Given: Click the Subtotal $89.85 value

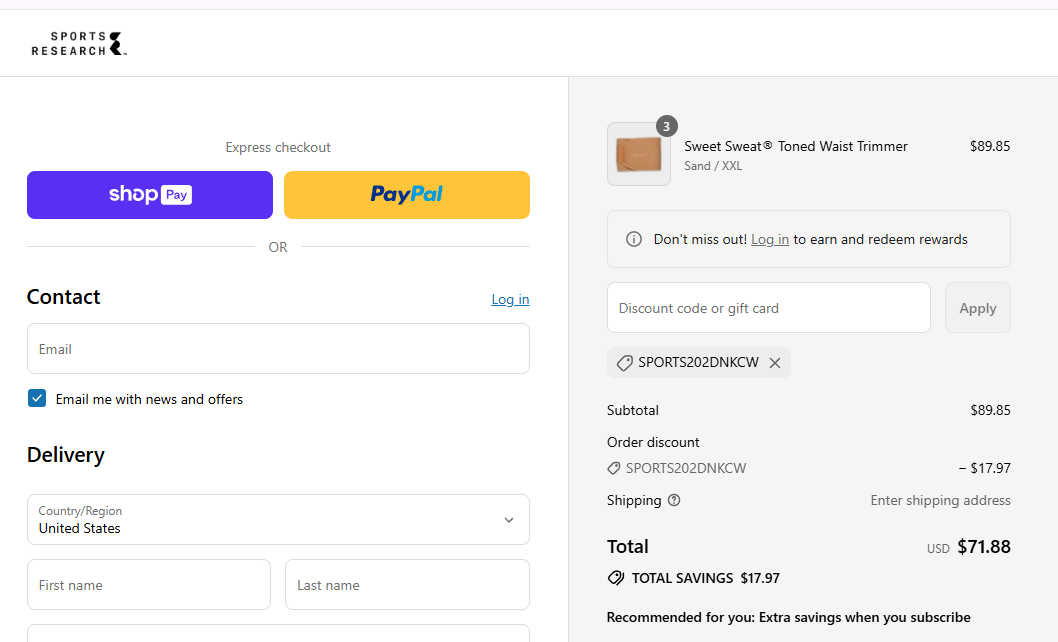Looking at the screenshot, I should [991, 410].
